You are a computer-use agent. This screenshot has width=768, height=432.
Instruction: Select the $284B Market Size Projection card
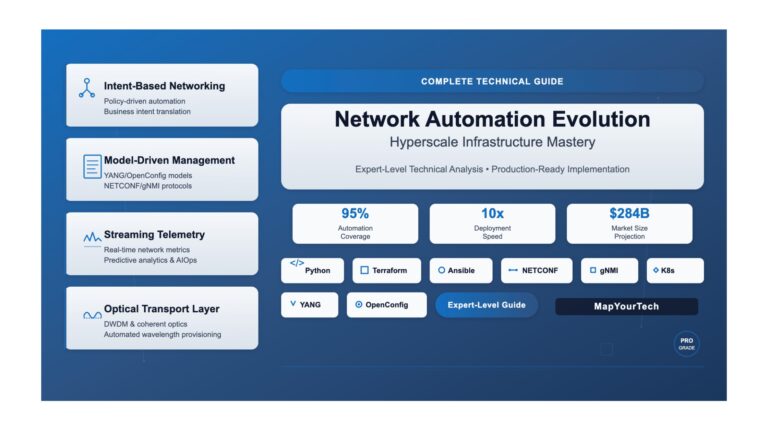[629, 224]
